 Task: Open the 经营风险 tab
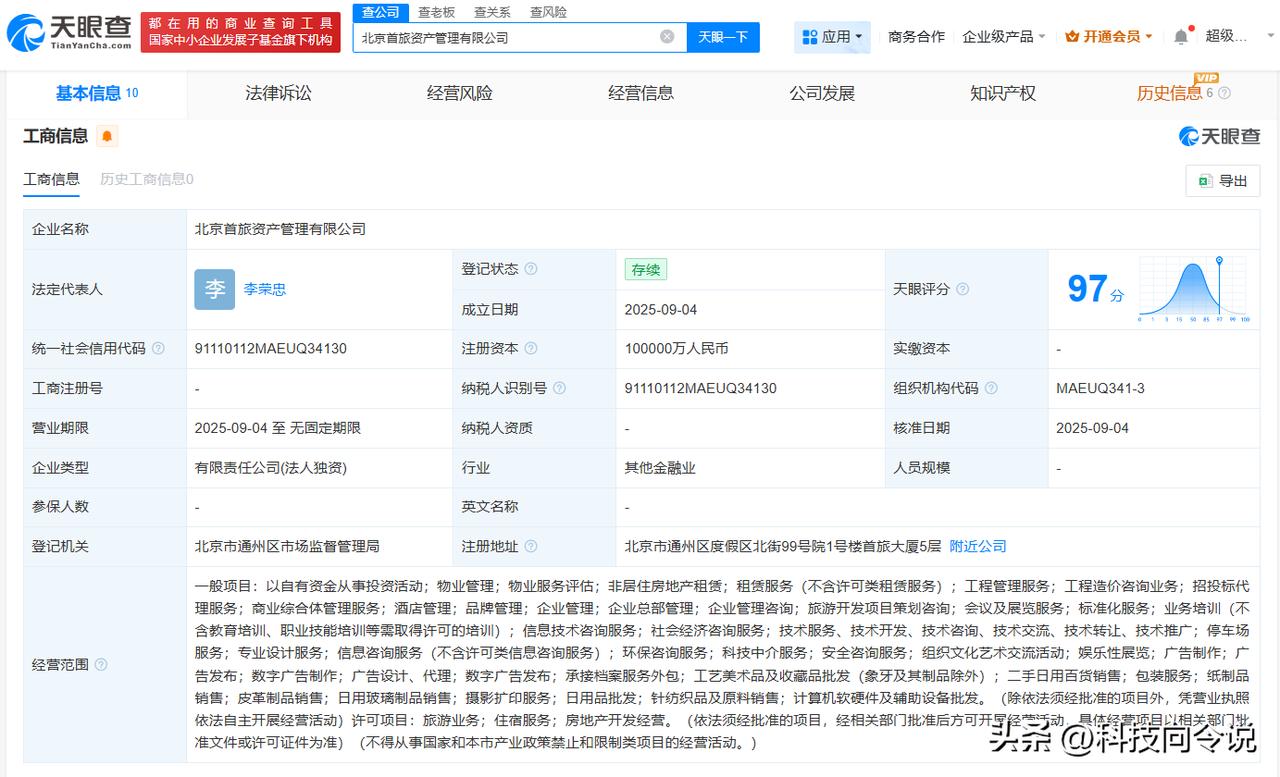point(460,93)
